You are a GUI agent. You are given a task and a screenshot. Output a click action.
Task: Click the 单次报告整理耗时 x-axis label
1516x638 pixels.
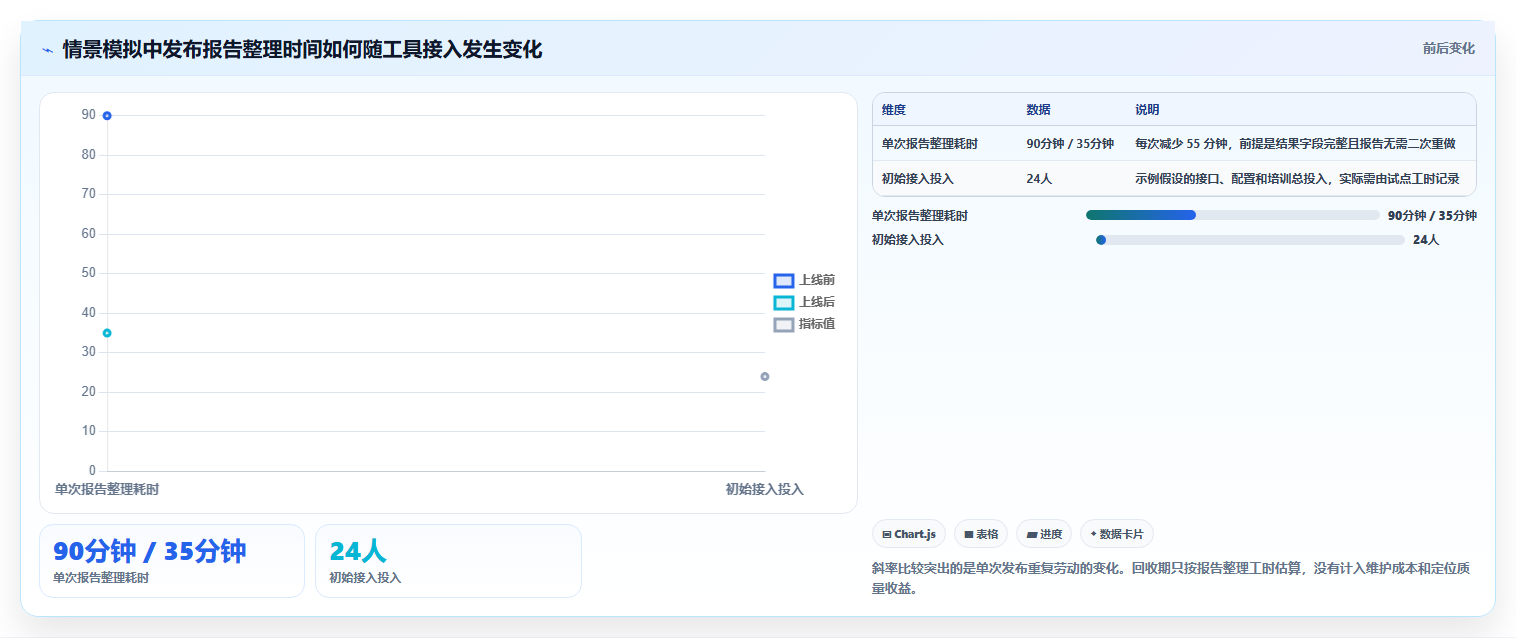pyautogui.click(x=107, y=489)
